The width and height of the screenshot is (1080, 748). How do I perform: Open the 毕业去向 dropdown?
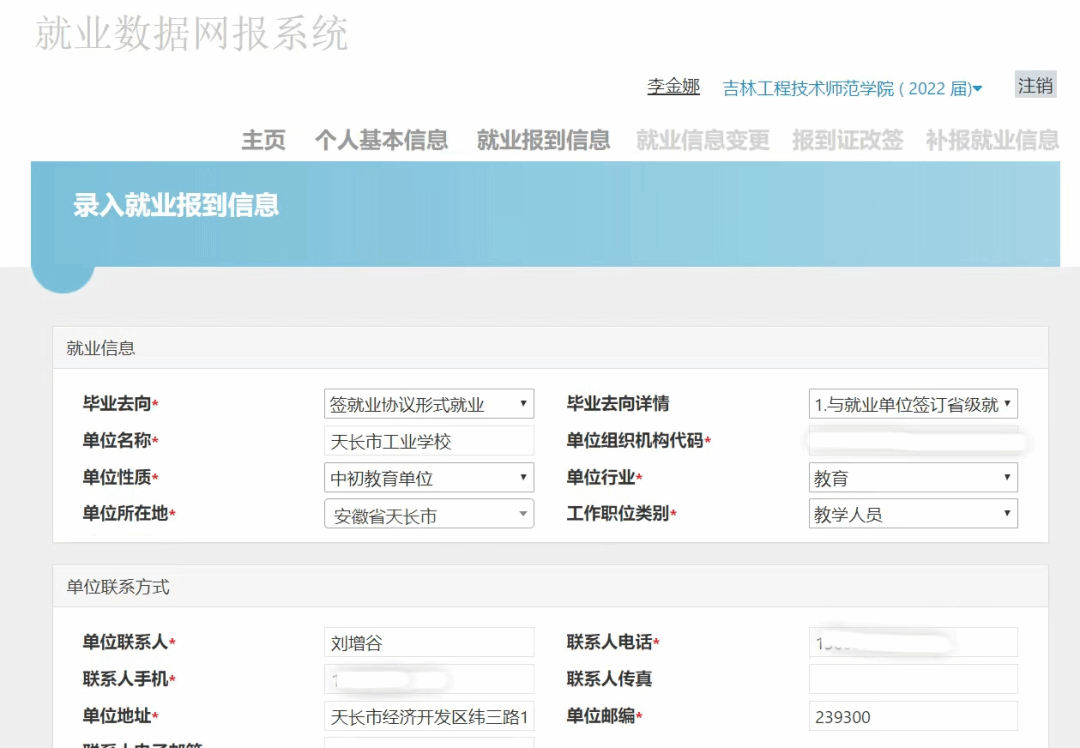pos(429,404)
